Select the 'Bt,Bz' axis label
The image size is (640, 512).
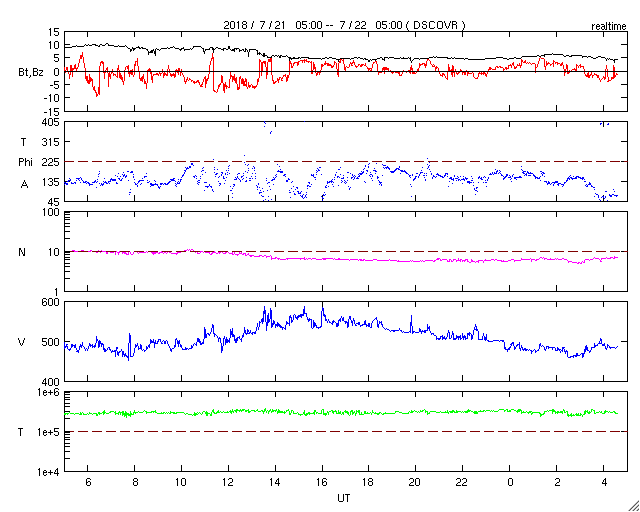(x=31, y=74)
